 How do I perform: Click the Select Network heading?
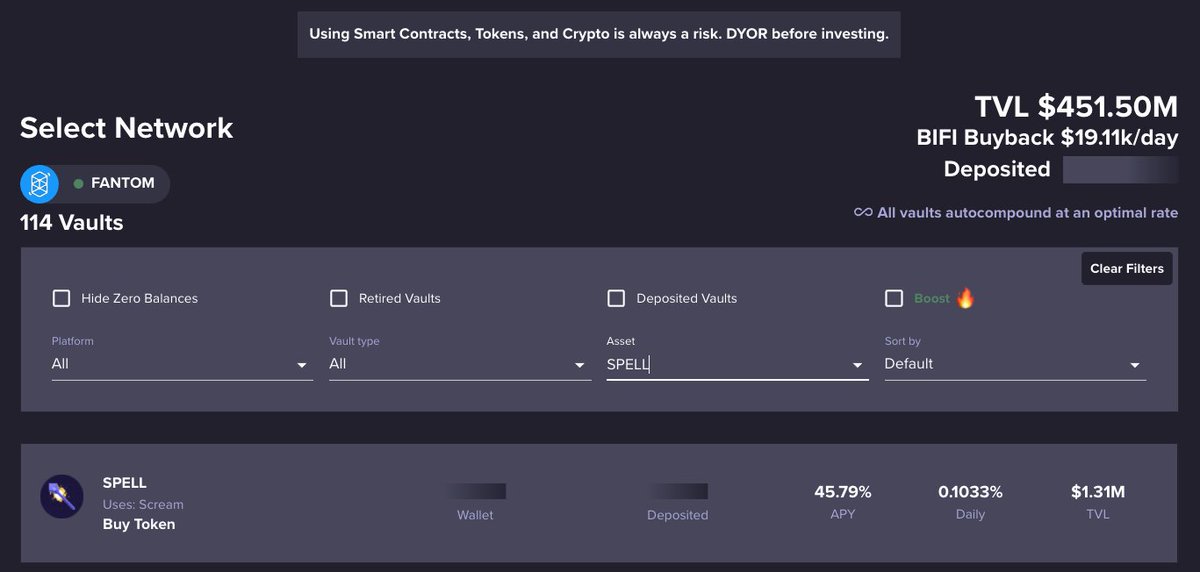127,128
